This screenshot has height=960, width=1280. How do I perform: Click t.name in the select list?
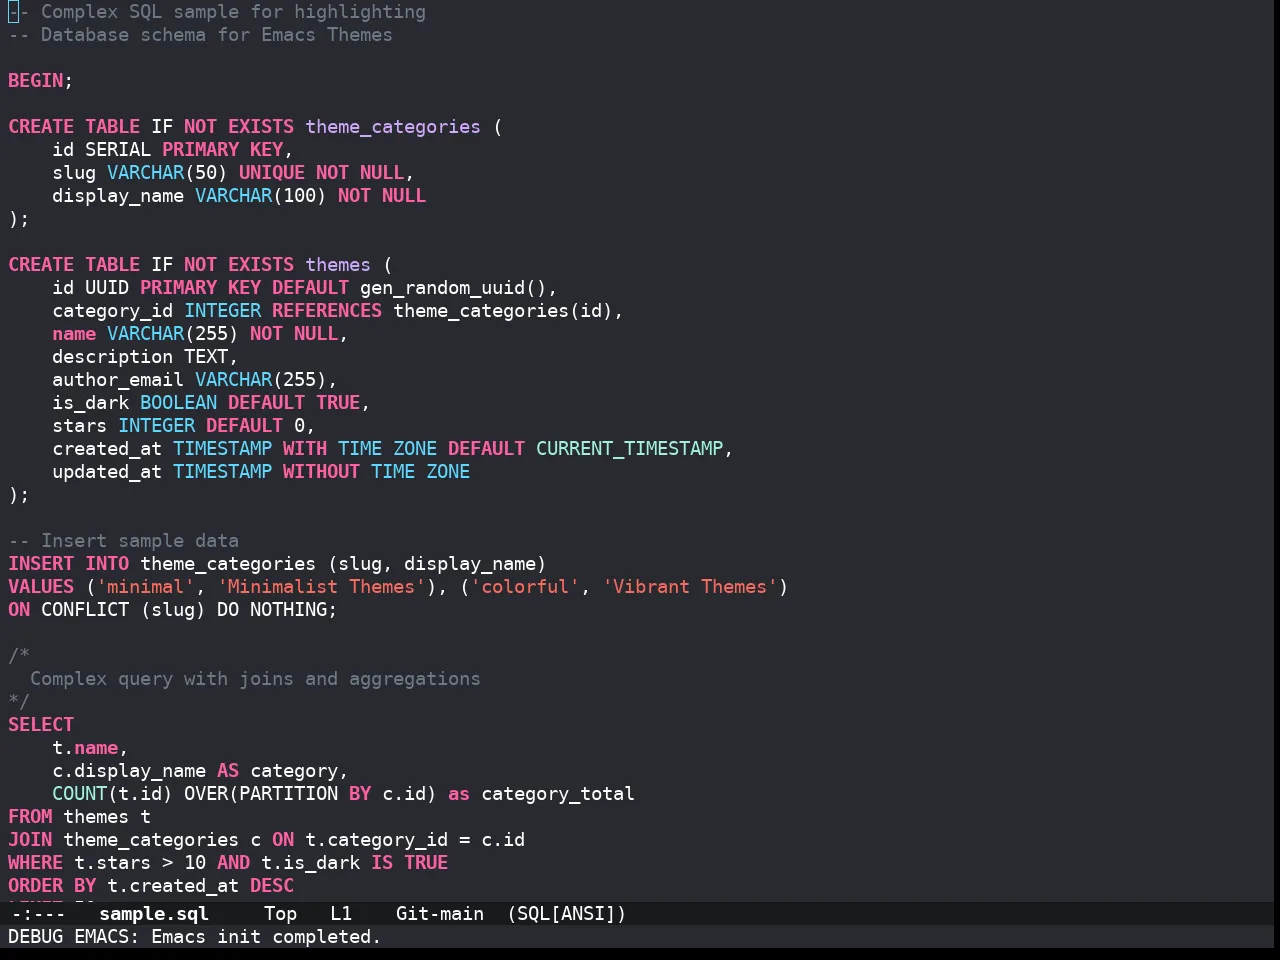[x=85, y=747]
